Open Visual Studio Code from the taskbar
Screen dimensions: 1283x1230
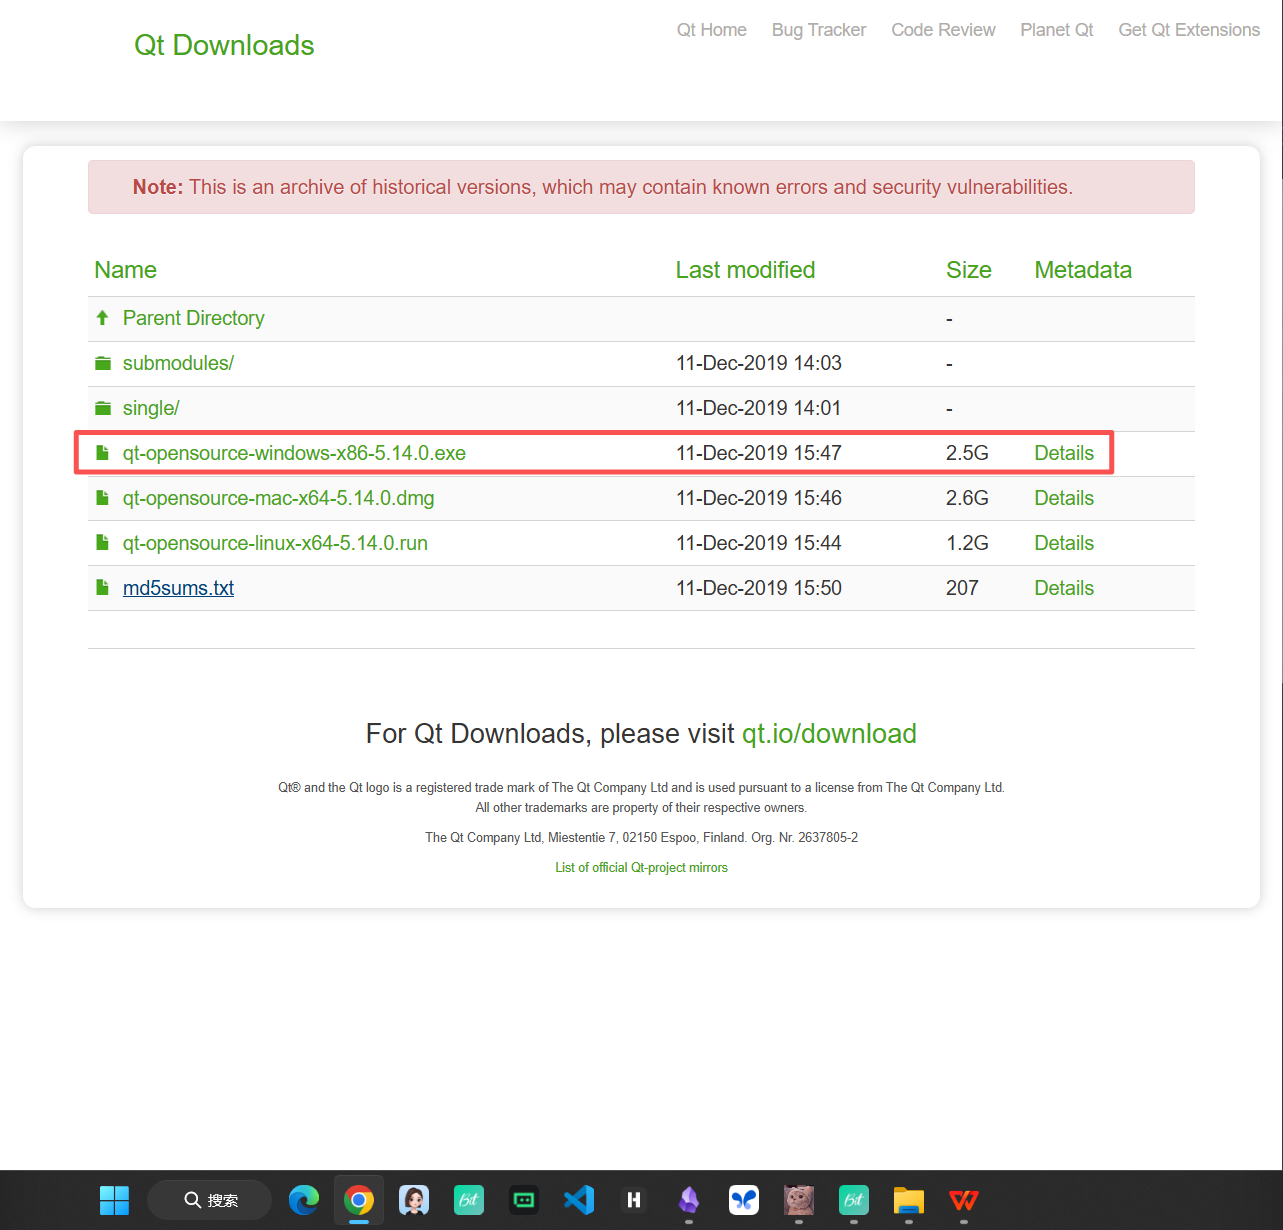coord(579,1200)
